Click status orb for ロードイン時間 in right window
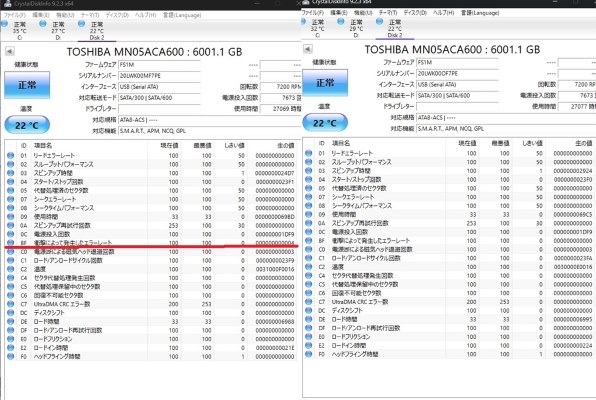This screenshot has height=400, width=596. 309,345
